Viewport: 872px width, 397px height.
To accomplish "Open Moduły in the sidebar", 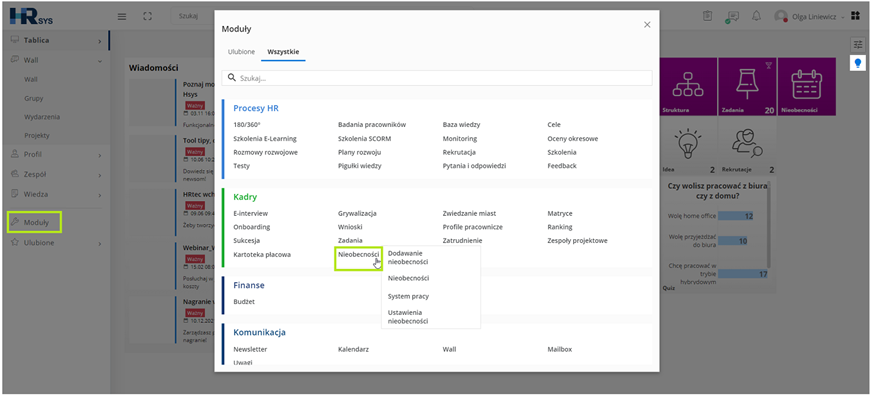I will click(x=36, y=223).
